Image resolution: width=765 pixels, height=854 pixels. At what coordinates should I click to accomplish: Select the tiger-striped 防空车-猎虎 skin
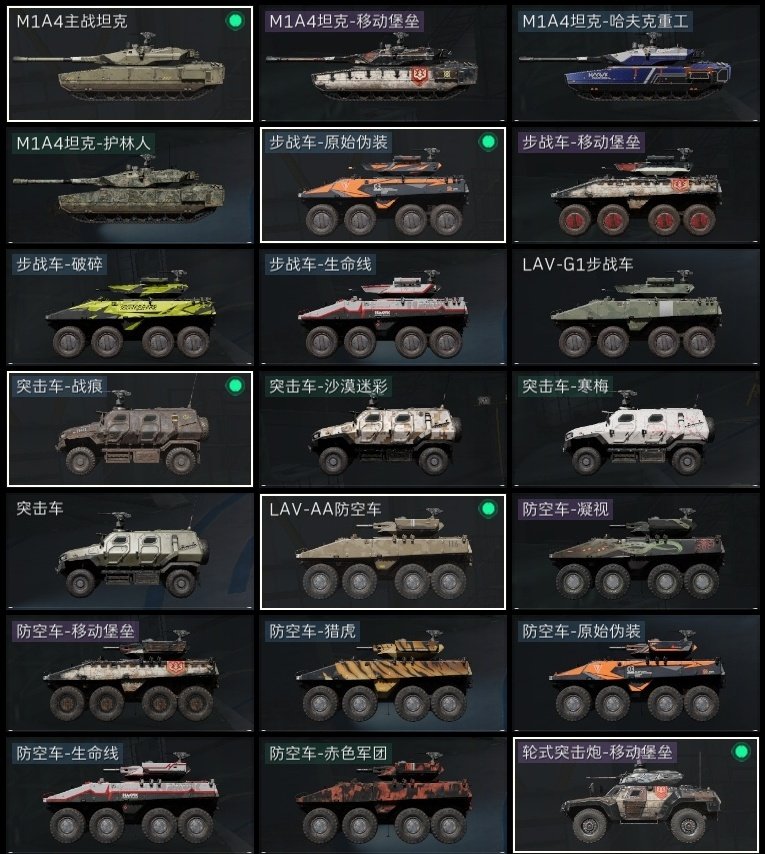383,673
